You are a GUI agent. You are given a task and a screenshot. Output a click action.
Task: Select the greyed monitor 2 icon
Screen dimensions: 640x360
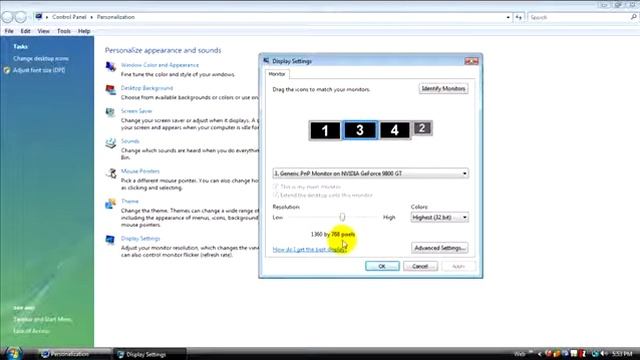pos(422,128)
